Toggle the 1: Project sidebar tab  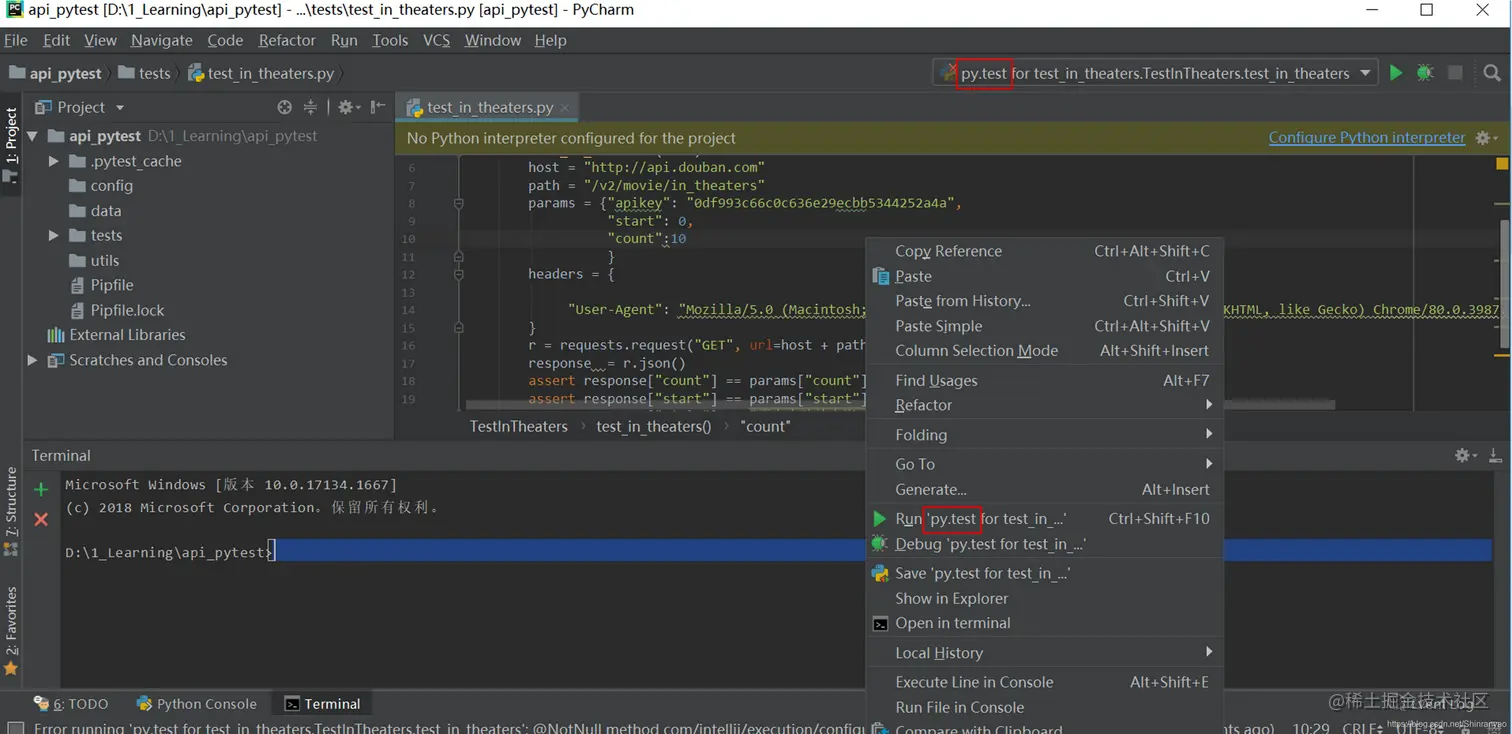coord(11,145)
